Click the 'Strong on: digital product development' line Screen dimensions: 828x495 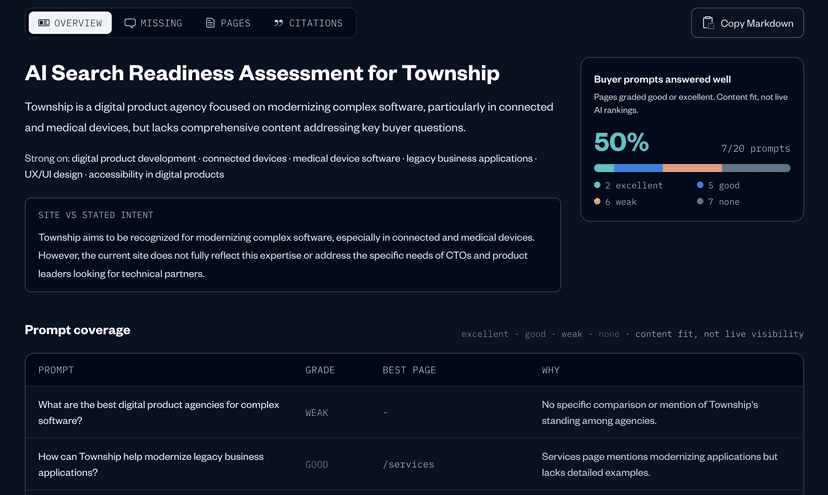click(280, 166)
